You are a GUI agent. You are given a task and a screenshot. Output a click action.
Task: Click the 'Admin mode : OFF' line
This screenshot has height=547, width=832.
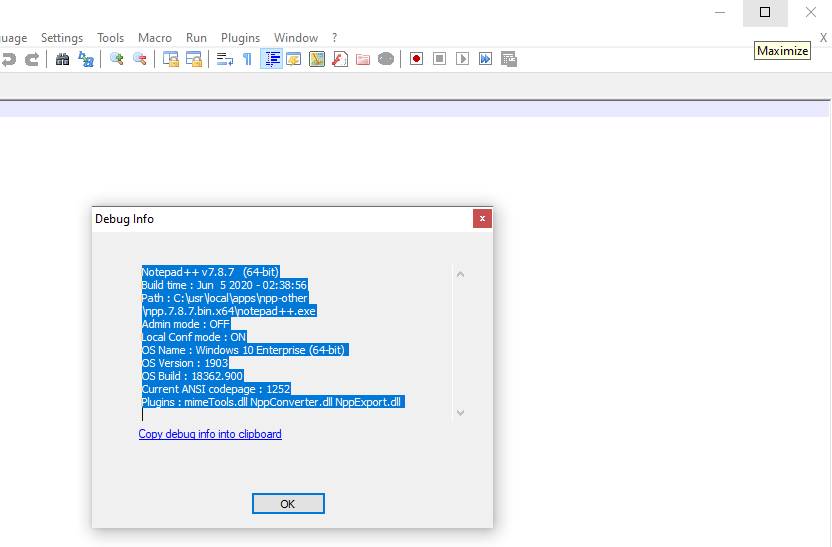[186, 324]
